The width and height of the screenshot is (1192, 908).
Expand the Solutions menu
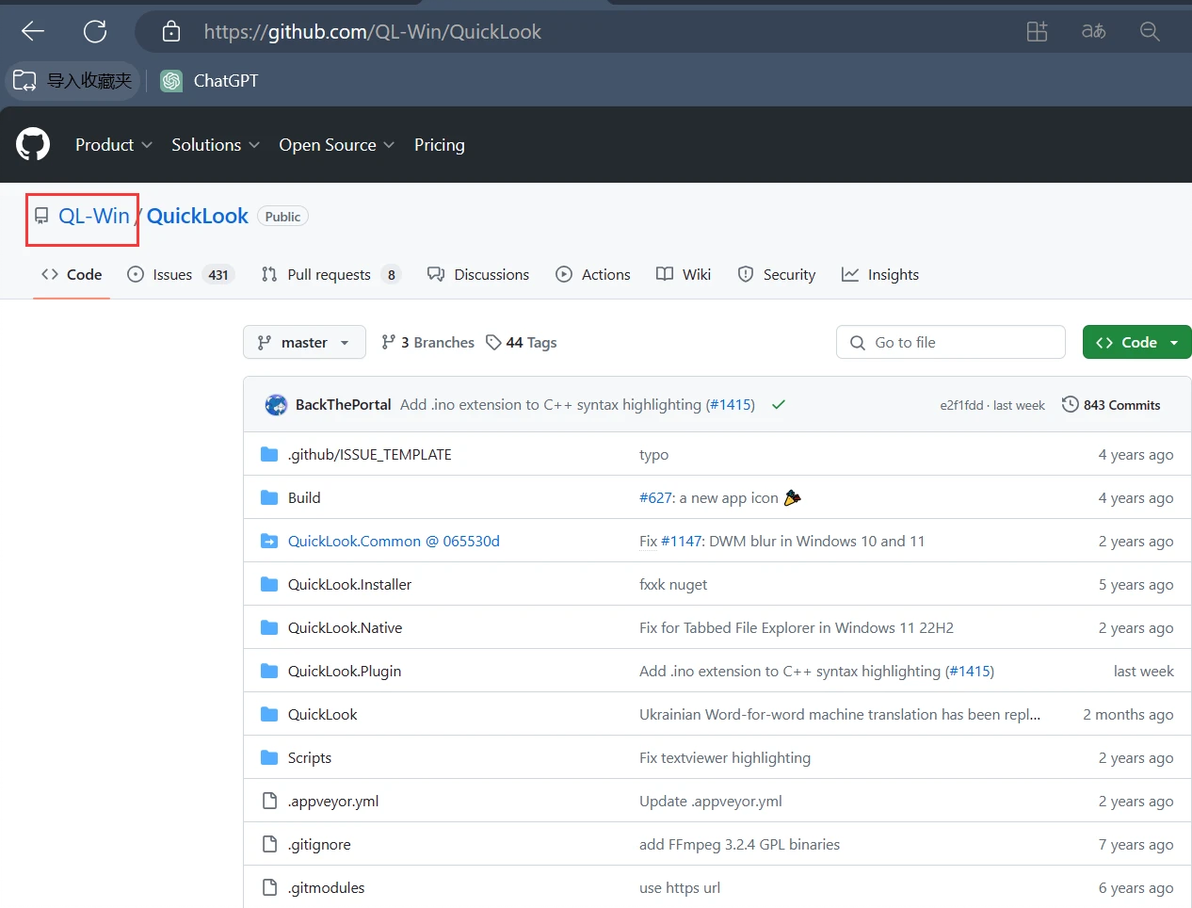[x=215, y=145]
